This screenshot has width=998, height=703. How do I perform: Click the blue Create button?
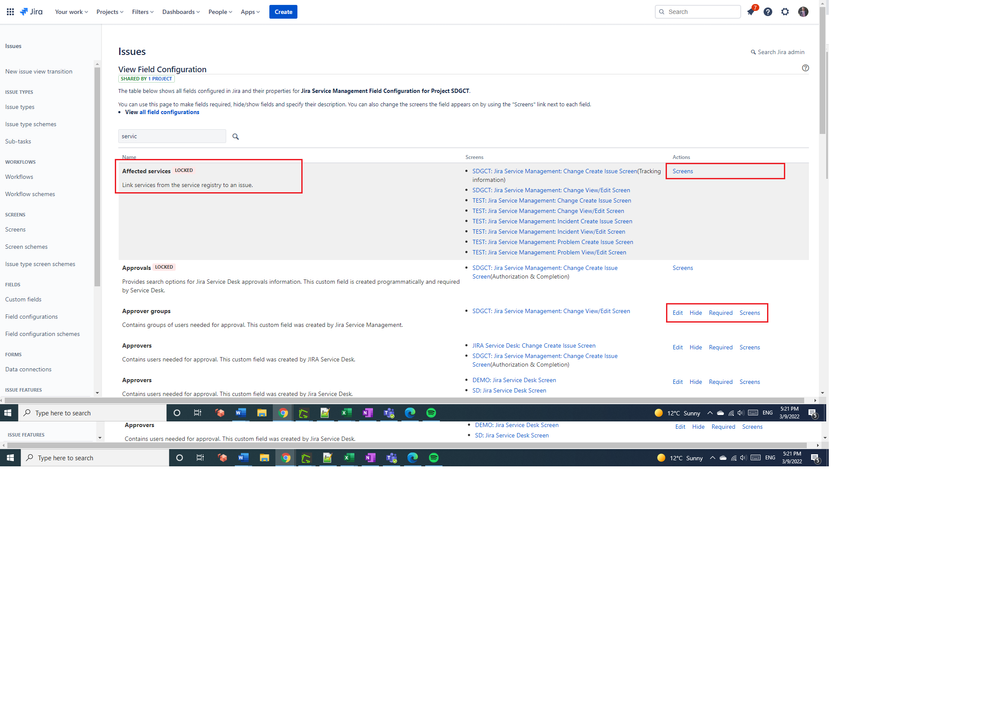283,11
